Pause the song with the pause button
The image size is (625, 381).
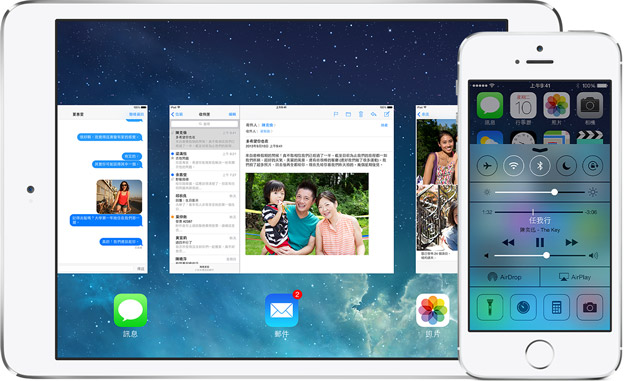coord(540,242)
